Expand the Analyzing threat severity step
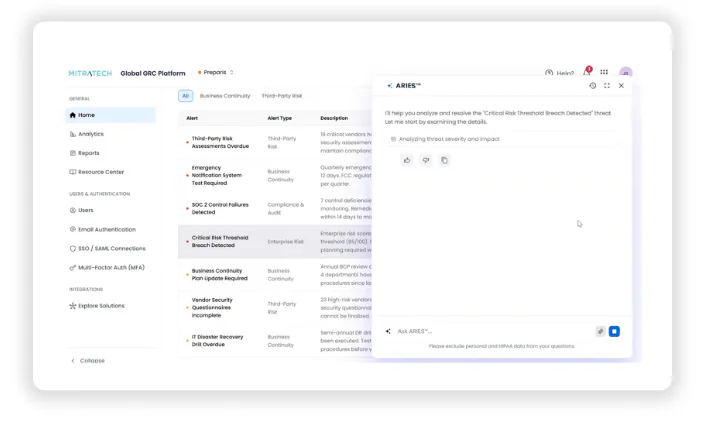 pos(502,139)
